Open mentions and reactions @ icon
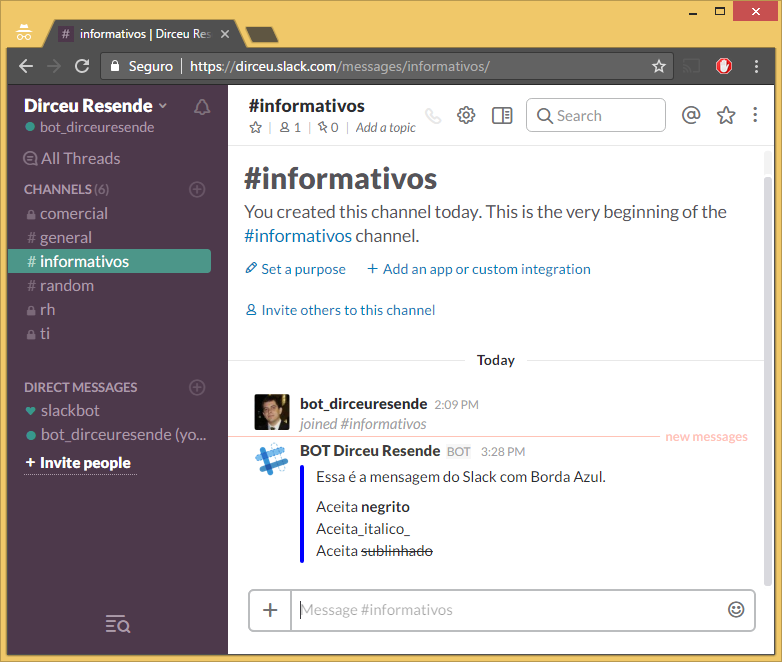782x662 pixels. click(x=690, y=115)
